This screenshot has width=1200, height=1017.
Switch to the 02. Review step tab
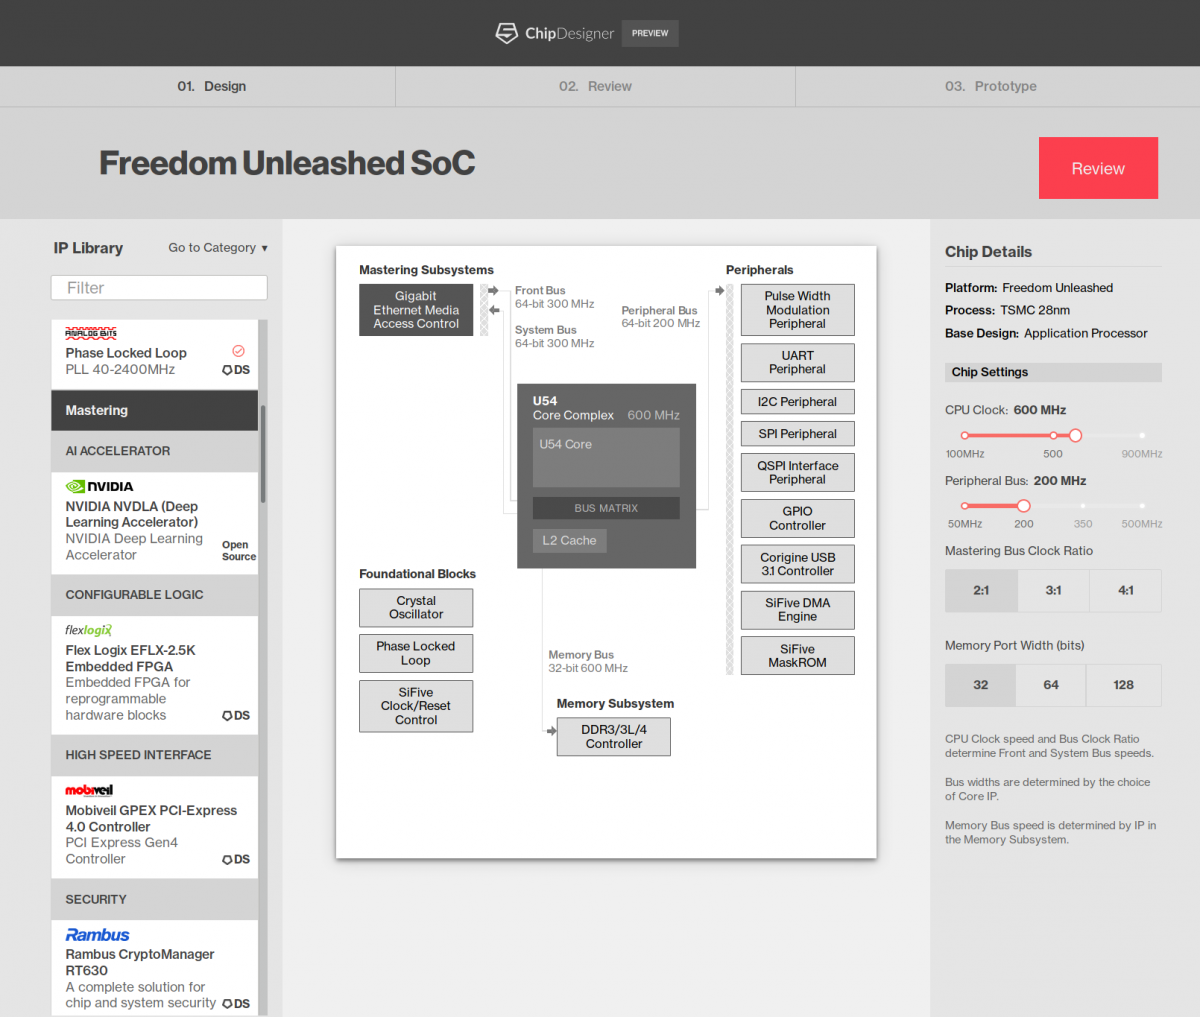pyautogui.click(x=596, y=86)
